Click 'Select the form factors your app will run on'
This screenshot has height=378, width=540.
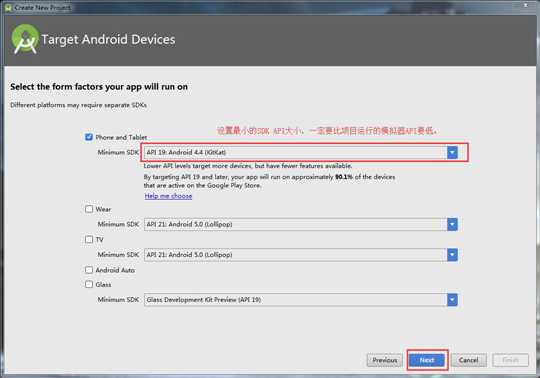click(99, 87)
